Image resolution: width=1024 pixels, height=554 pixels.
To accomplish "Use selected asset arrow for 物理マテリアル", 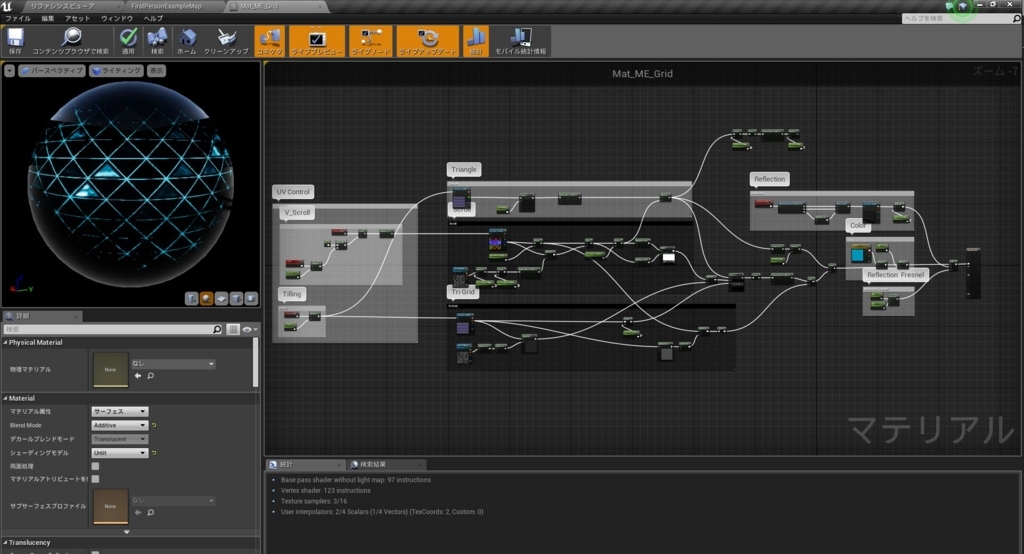I will click(138, 376).
